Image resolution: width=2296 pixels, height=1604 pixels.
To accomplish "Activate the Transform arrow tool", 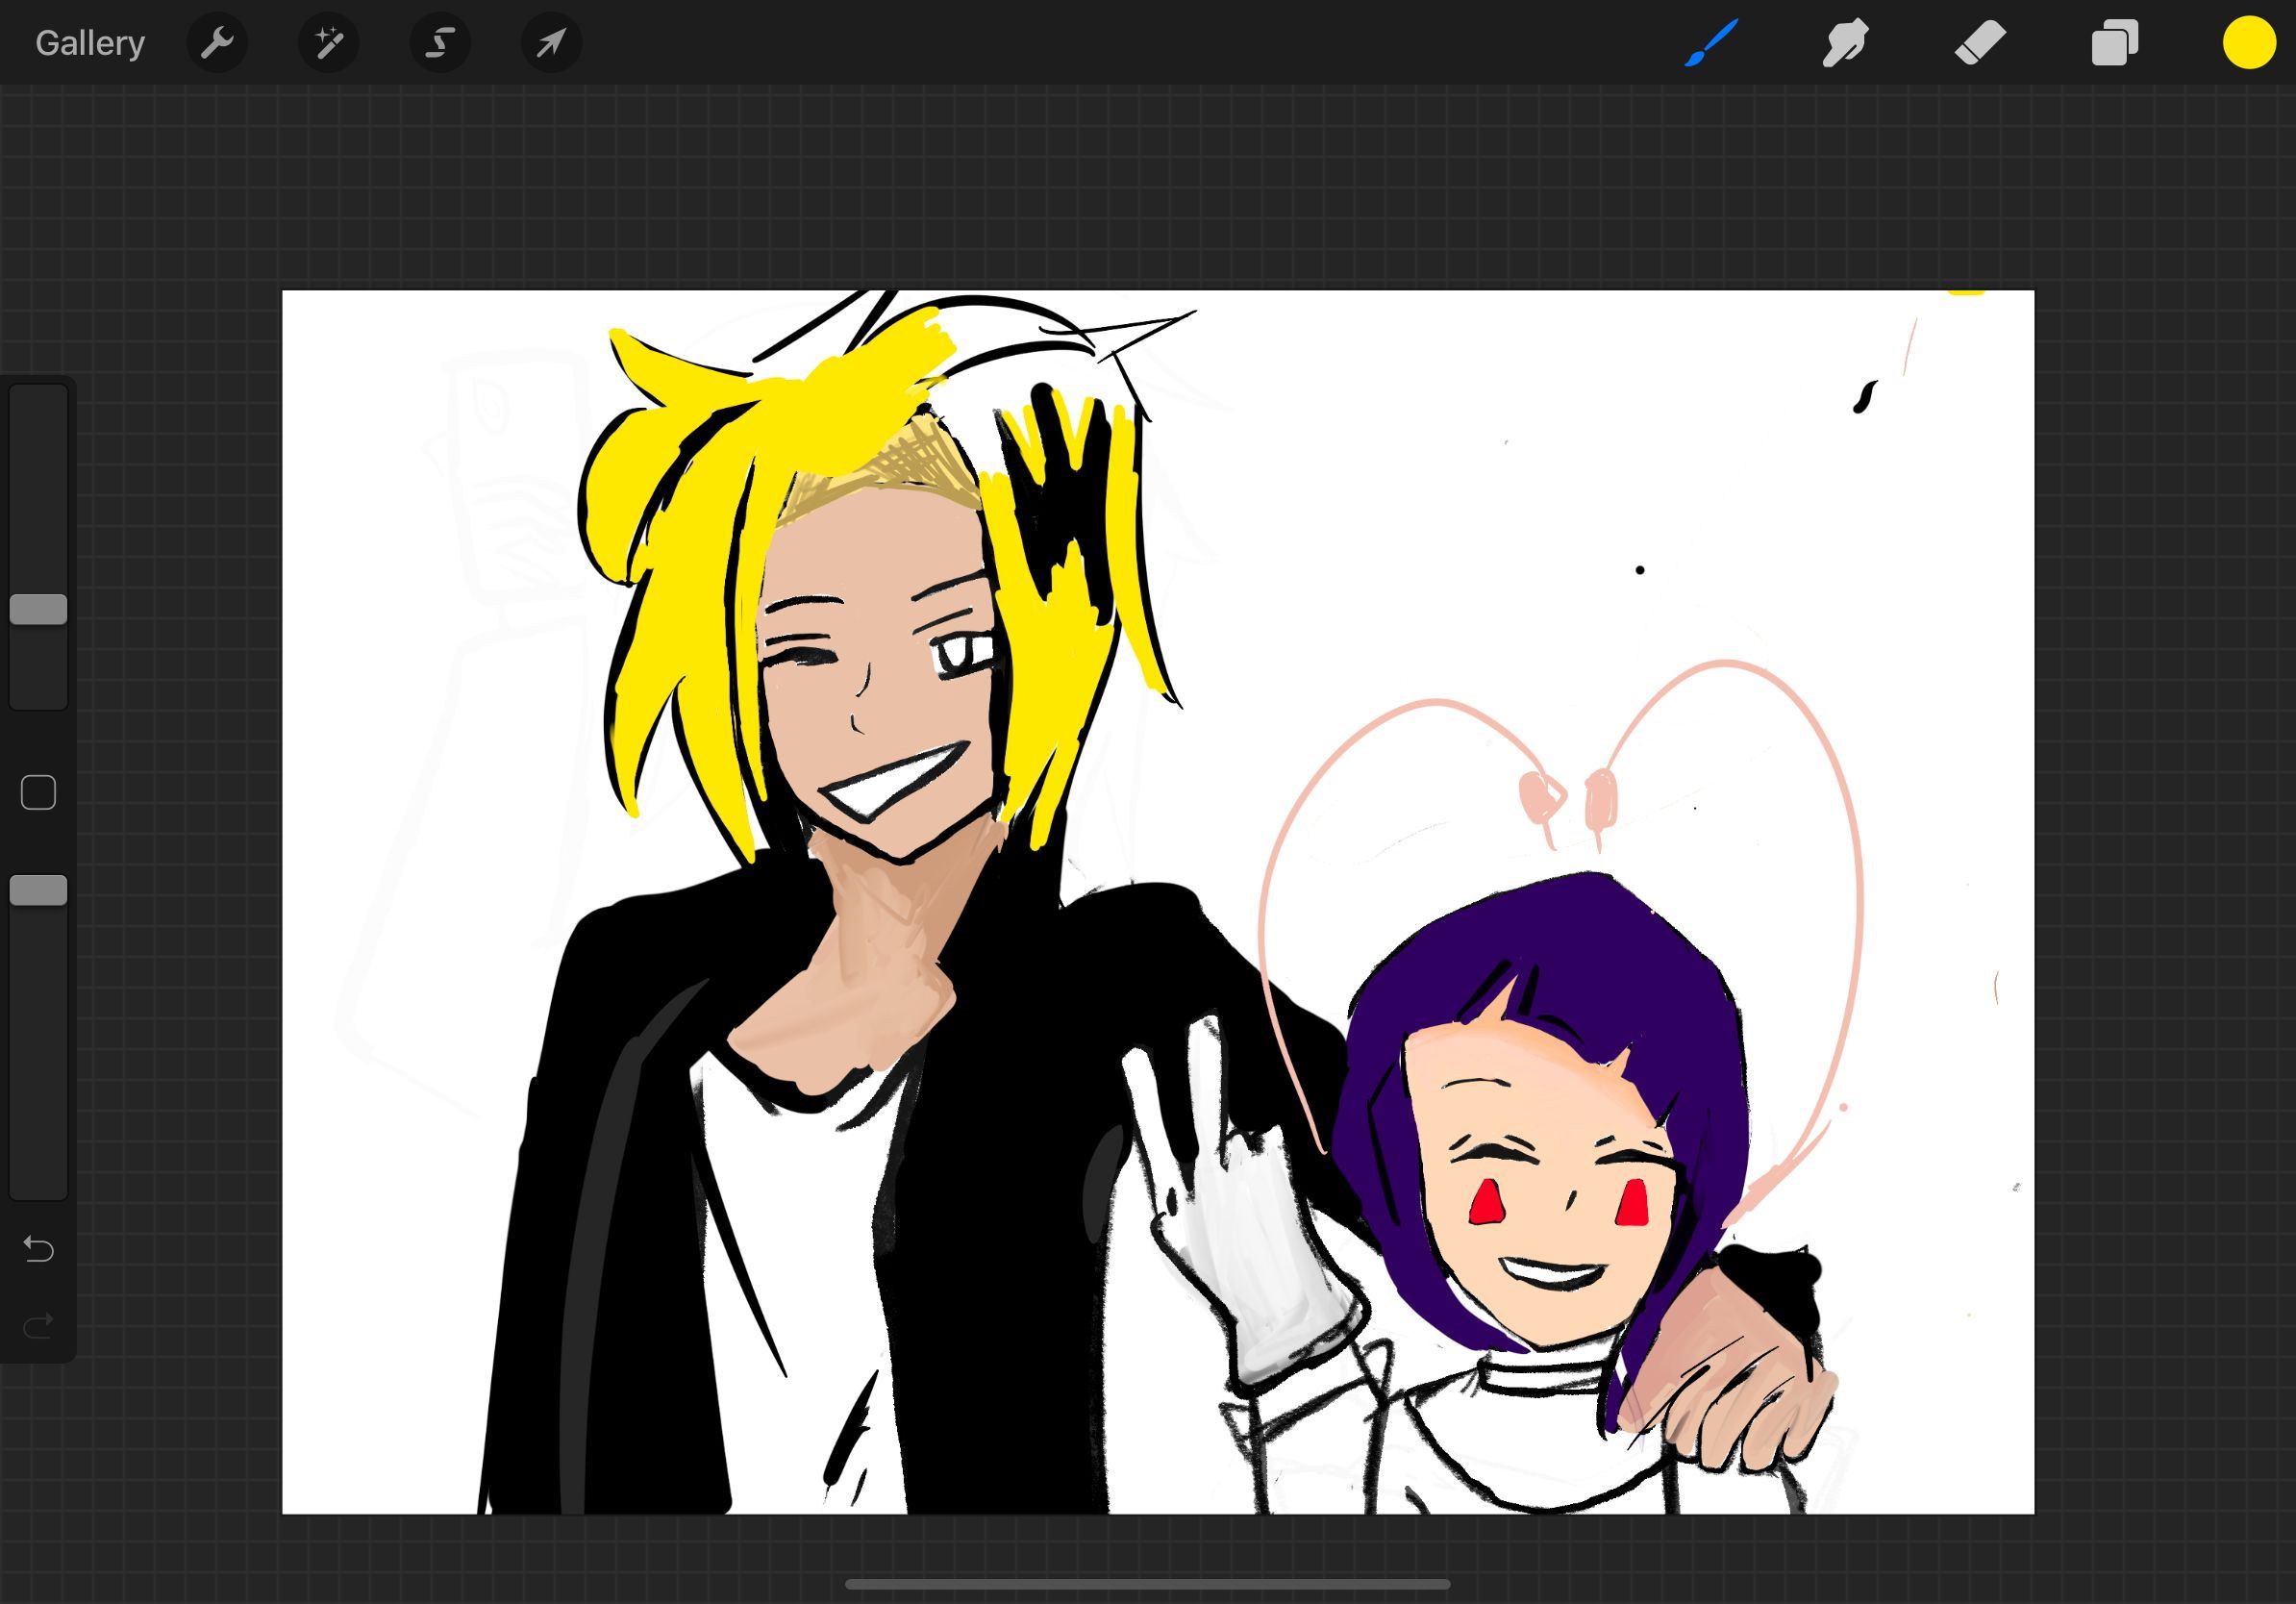I will tap(551, 43).
